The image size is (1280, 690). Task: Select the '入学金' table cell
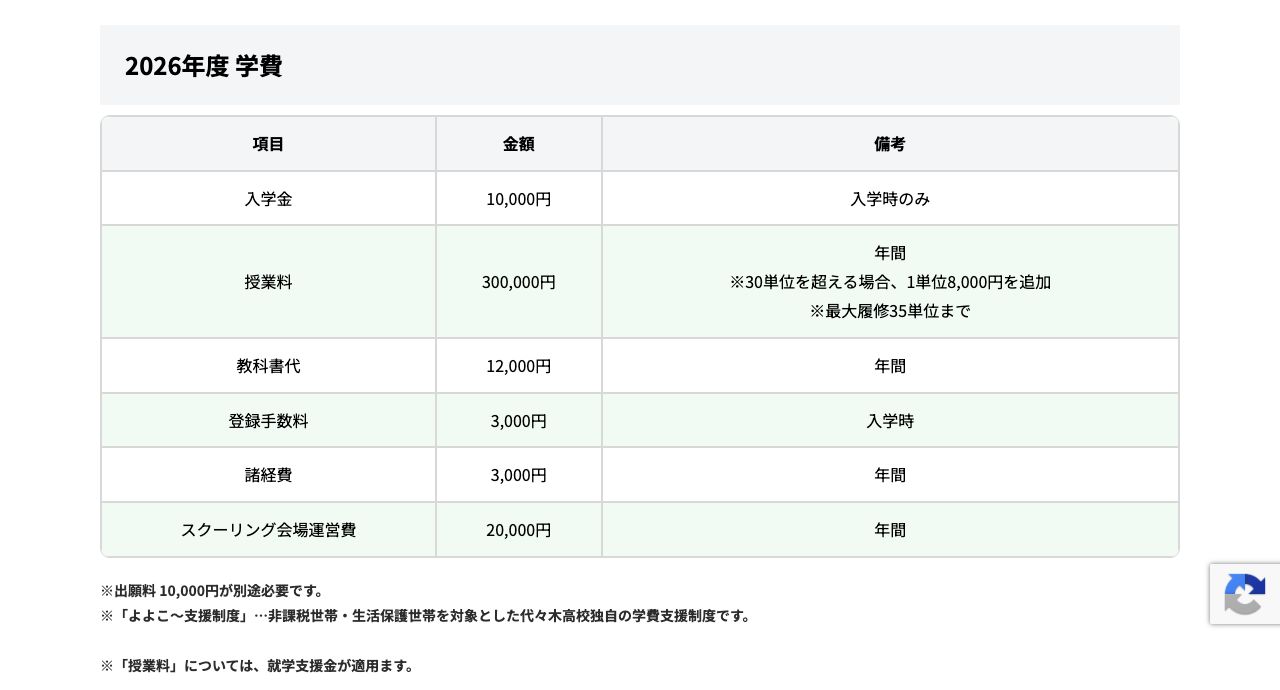tap(268, 199)
